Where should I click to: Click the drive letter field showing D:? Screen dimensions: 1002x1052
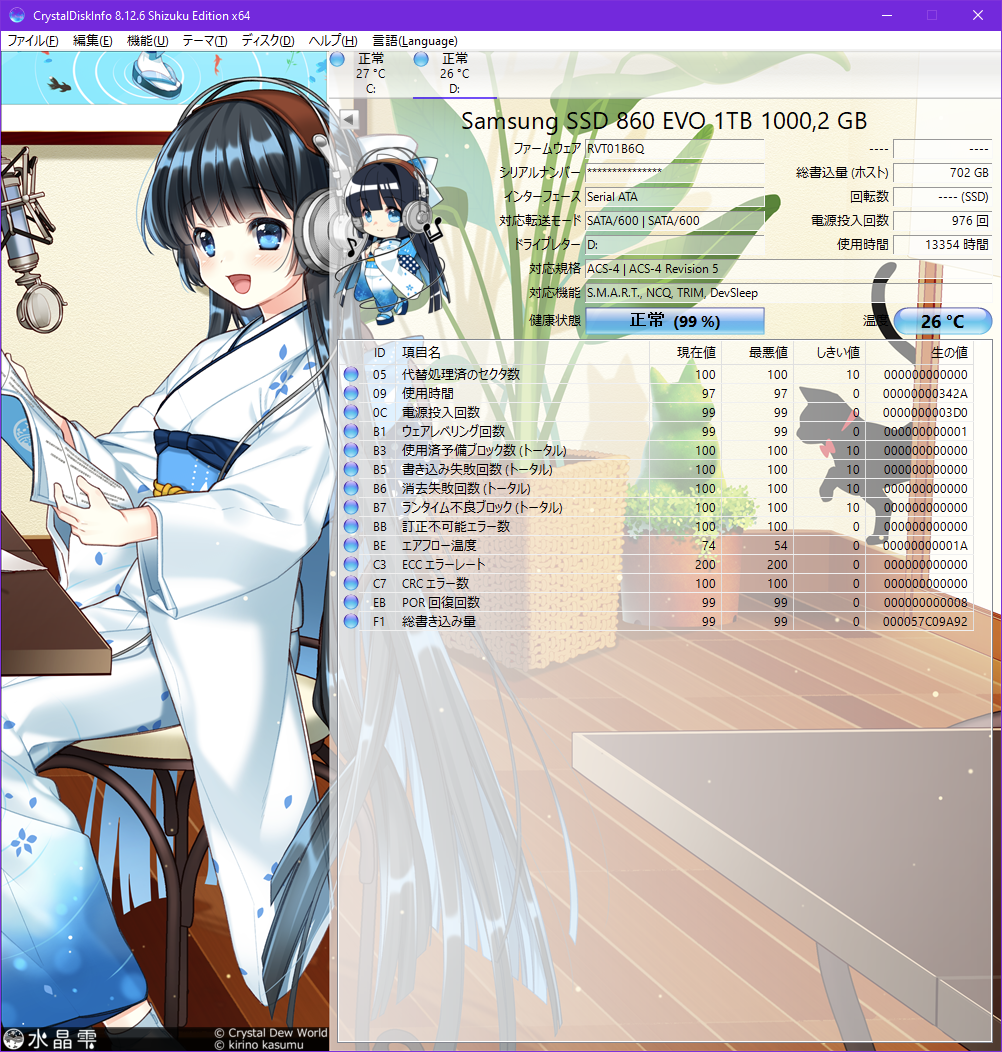(x=674, y=245)
